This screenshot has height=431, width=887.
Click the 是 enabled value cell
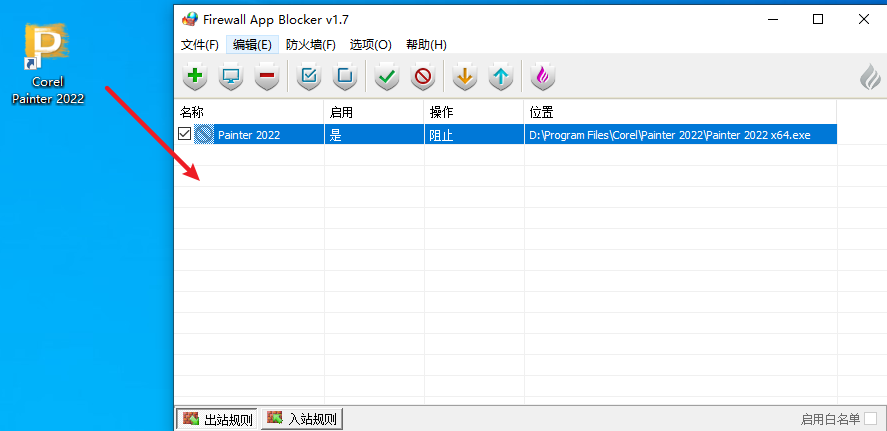tap(374, 135)
